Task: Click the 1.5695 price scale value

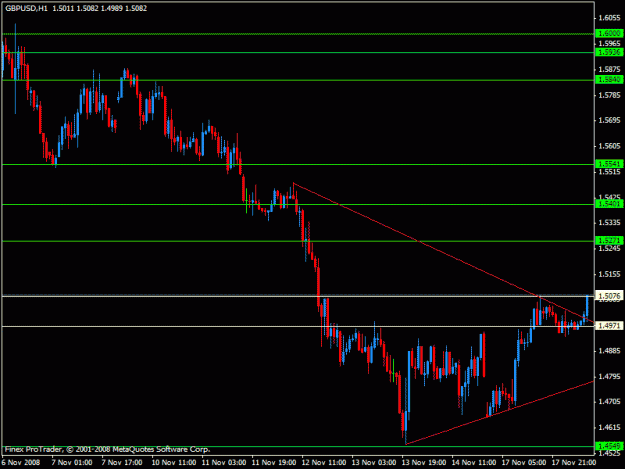Action: (x=609, y=120)
